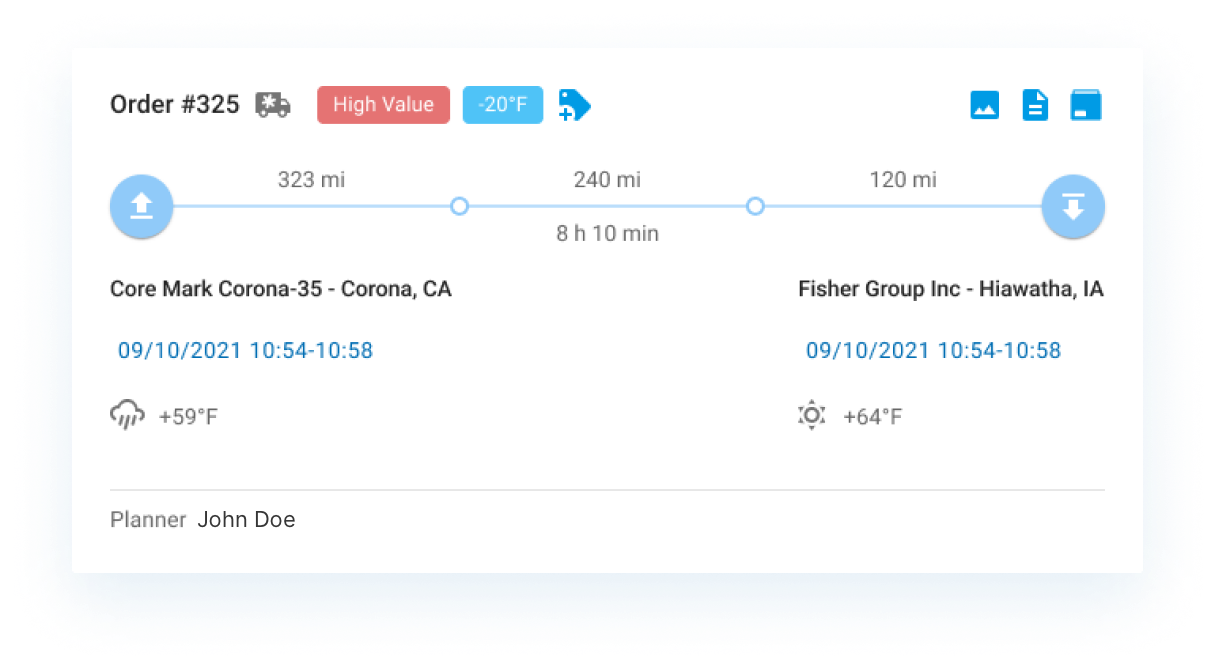Image resolution: width=1215 pixels, height=669 pixels.
Task: Open the document attachment icon
Action: [x=1035, y=104]
